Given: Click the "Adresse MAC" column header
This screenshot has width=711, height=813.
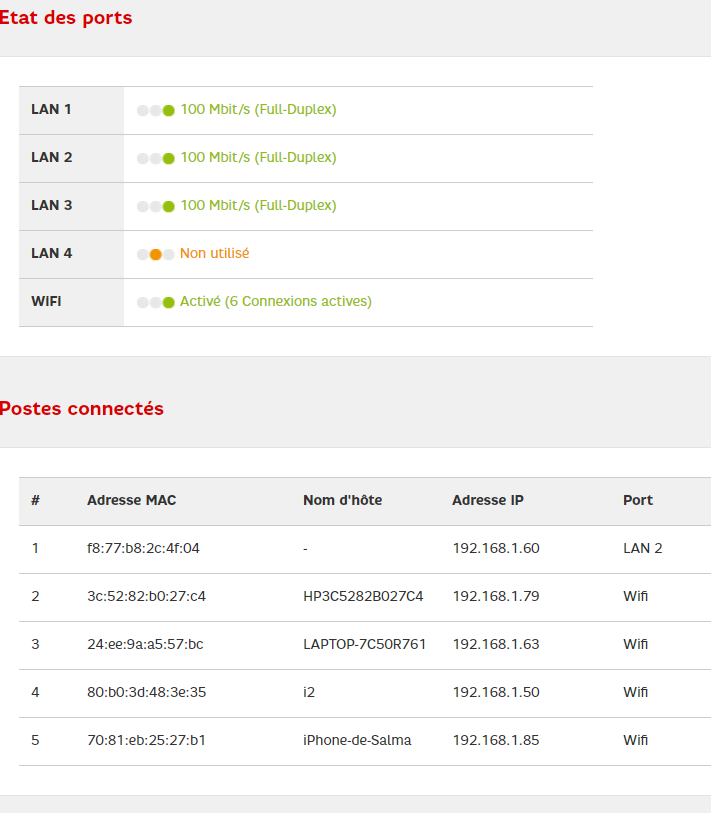Looking at the screenshot, I should tap(131, 500).
